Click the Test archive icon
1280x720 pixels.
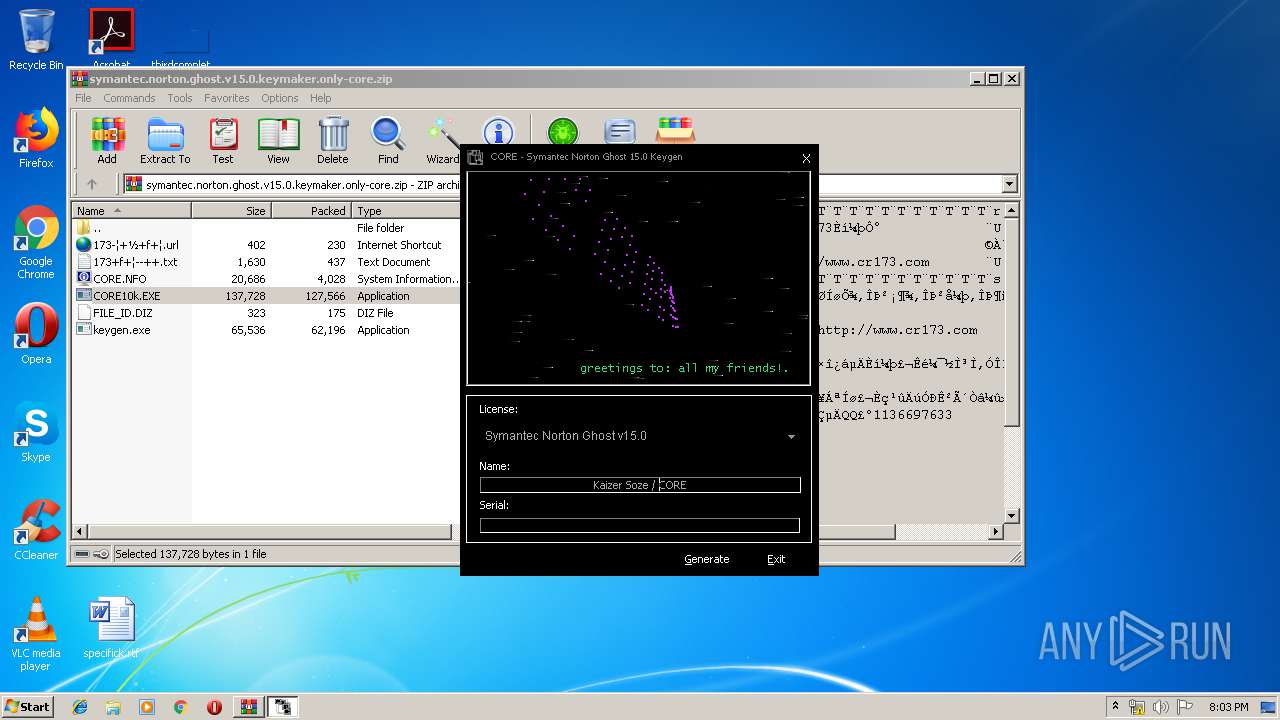[223, 140]
